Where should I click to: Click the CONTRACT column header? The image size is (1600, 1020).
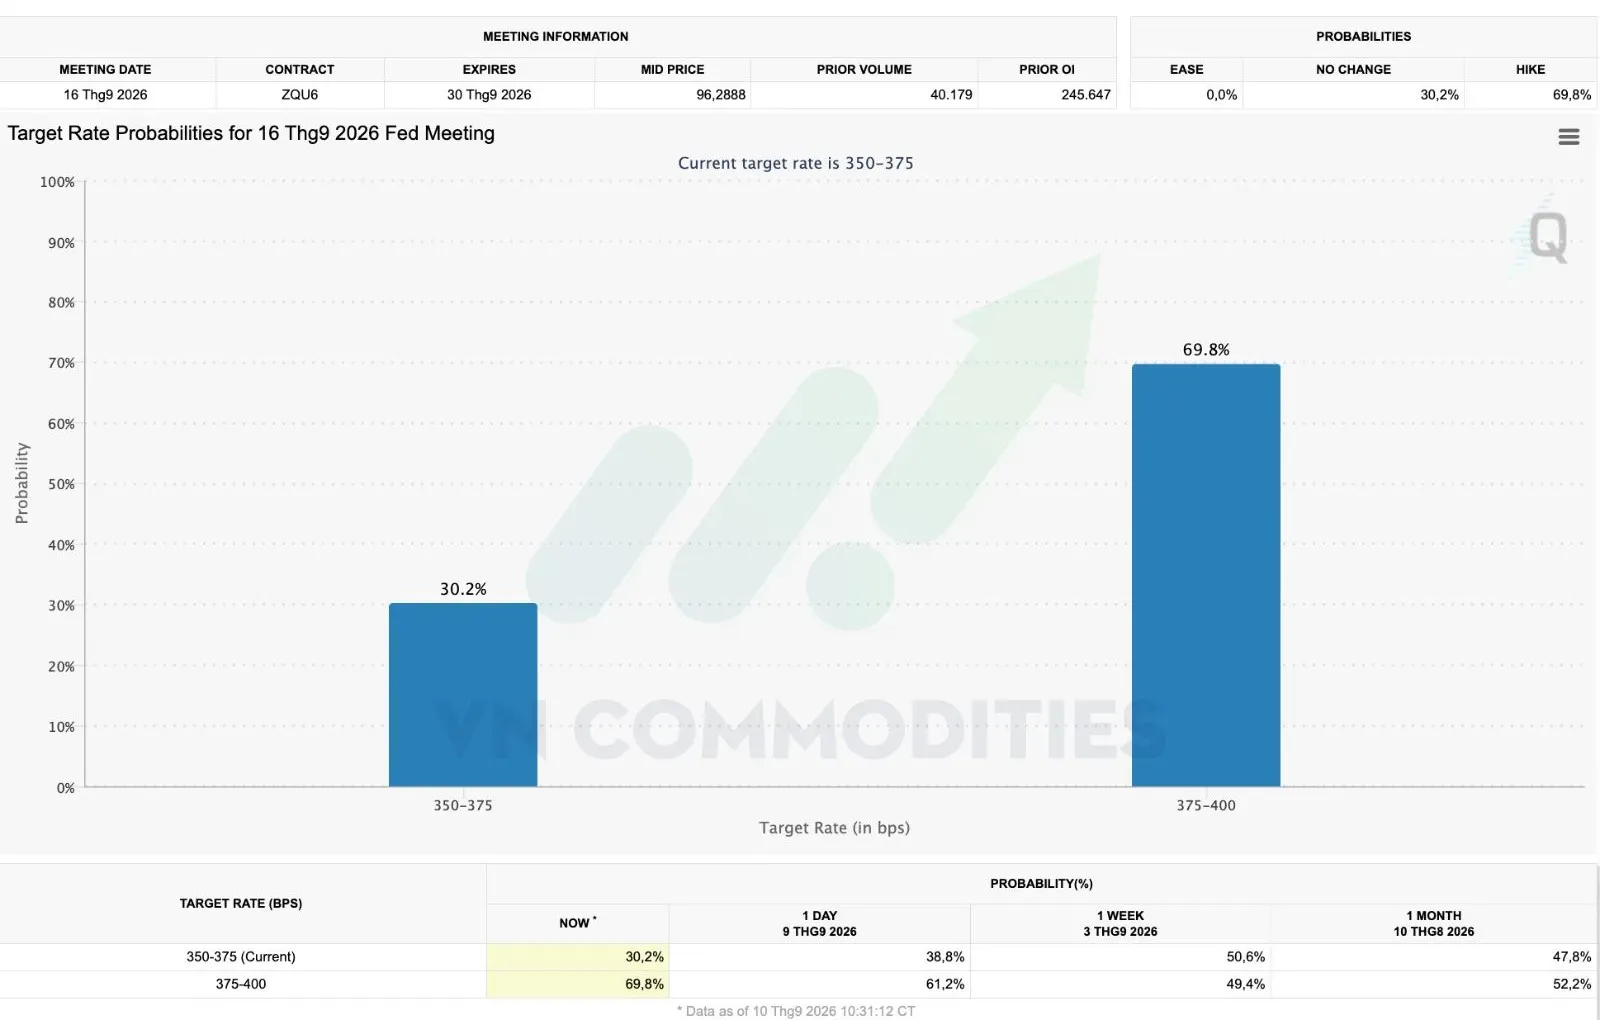tap(300, 69)
